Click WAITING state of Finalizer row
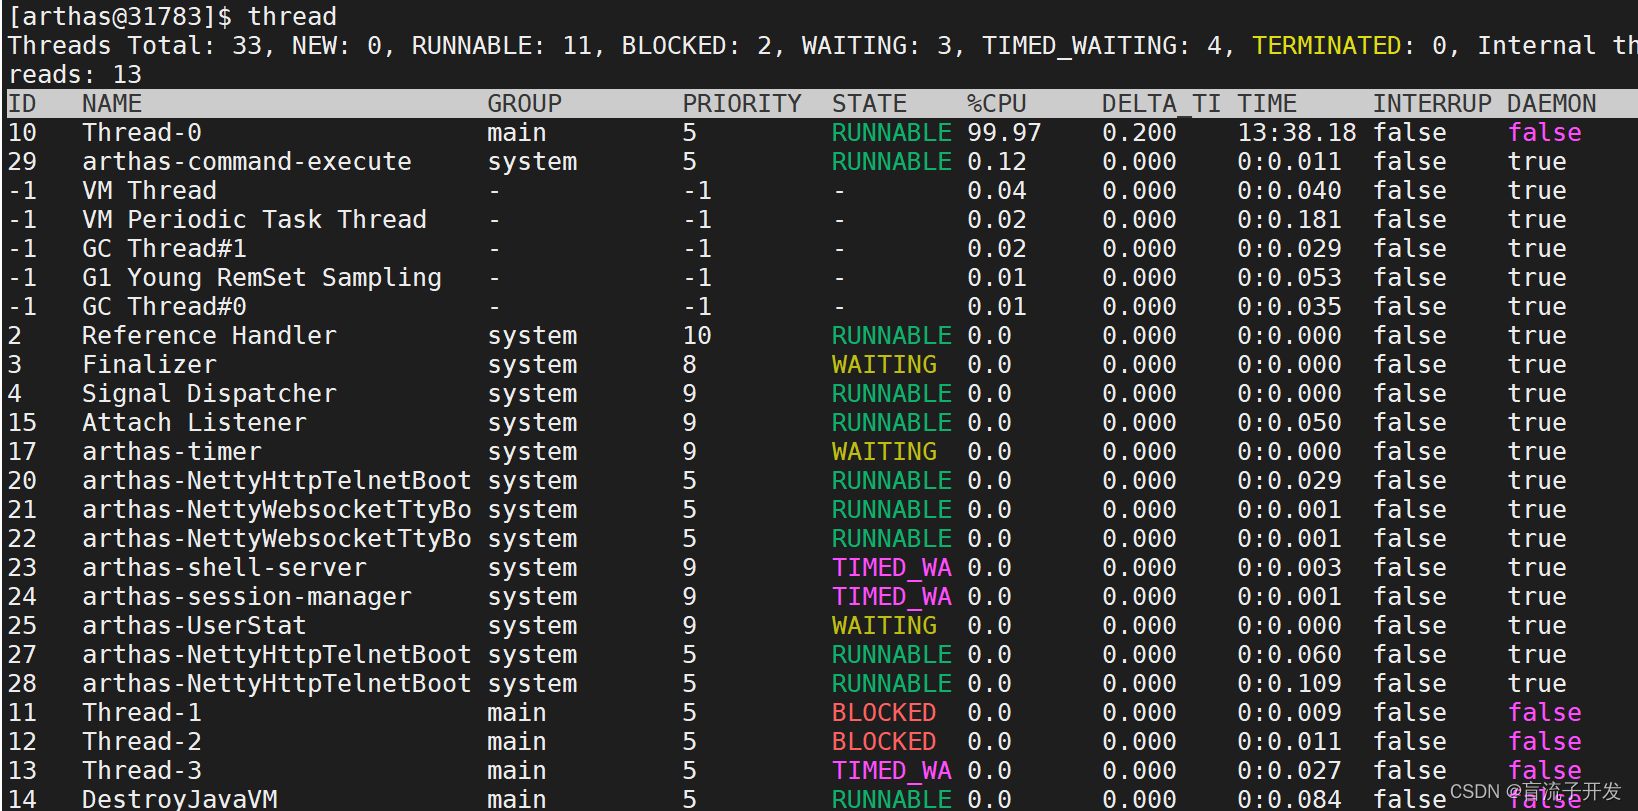Screen dimensions: 1638x811 tap(884, 365)
